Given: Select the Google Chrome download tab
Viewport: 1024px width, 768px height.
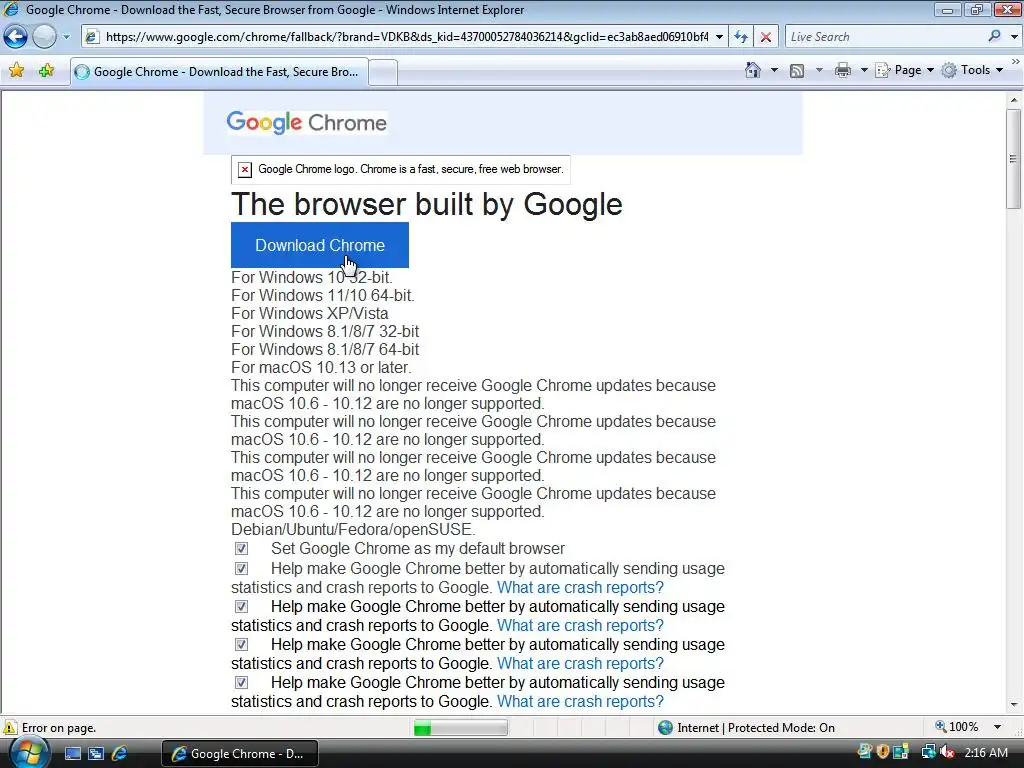Looking at the screenshot, I should click(x=219, y=72).
